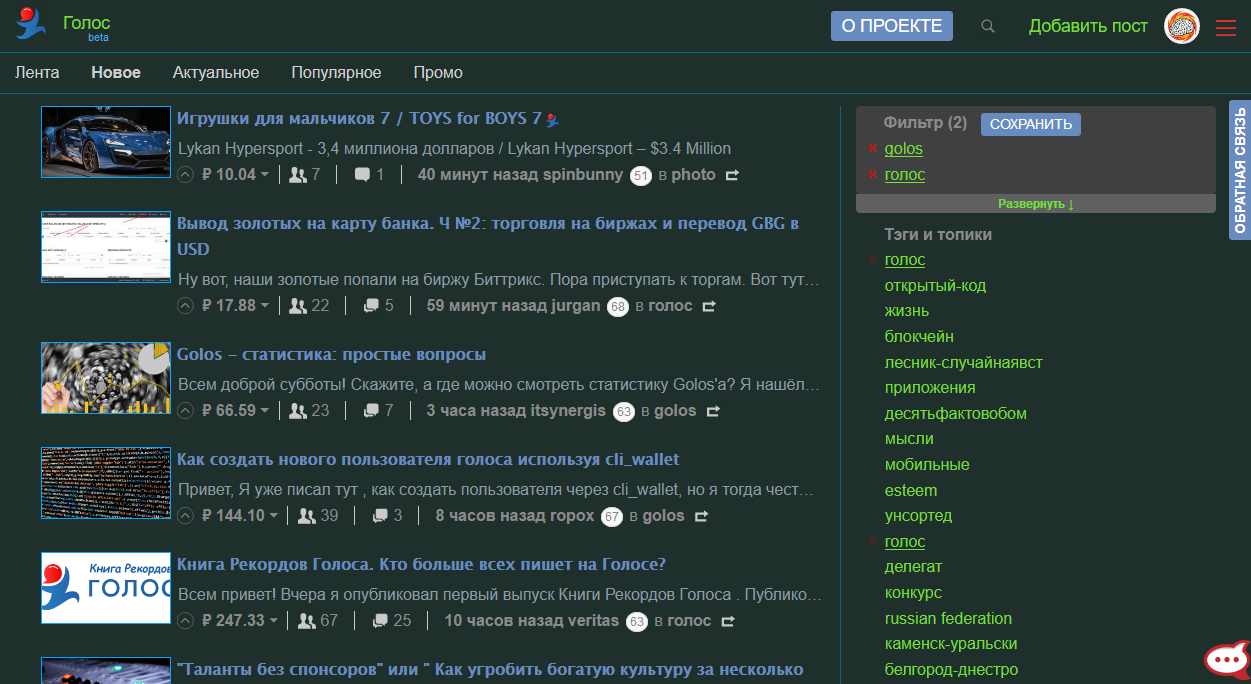Expand payout dropdown ₽ 10.04

pyautogui.click(x=265, y=175)
